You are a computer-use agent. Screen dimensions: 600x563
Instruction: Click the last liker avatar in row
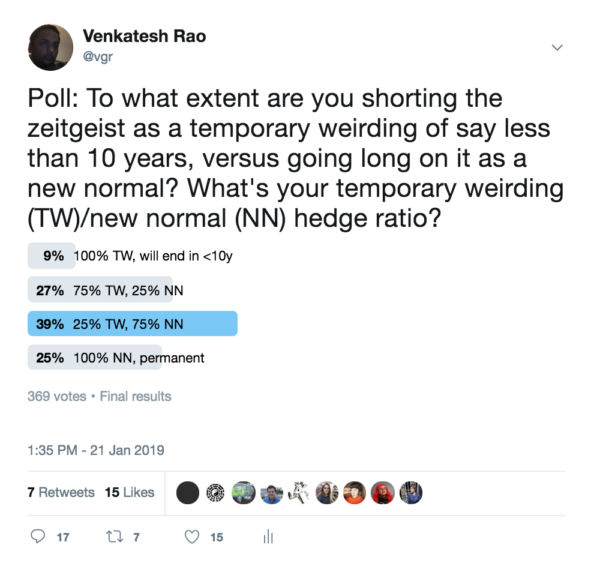(411, 492)
